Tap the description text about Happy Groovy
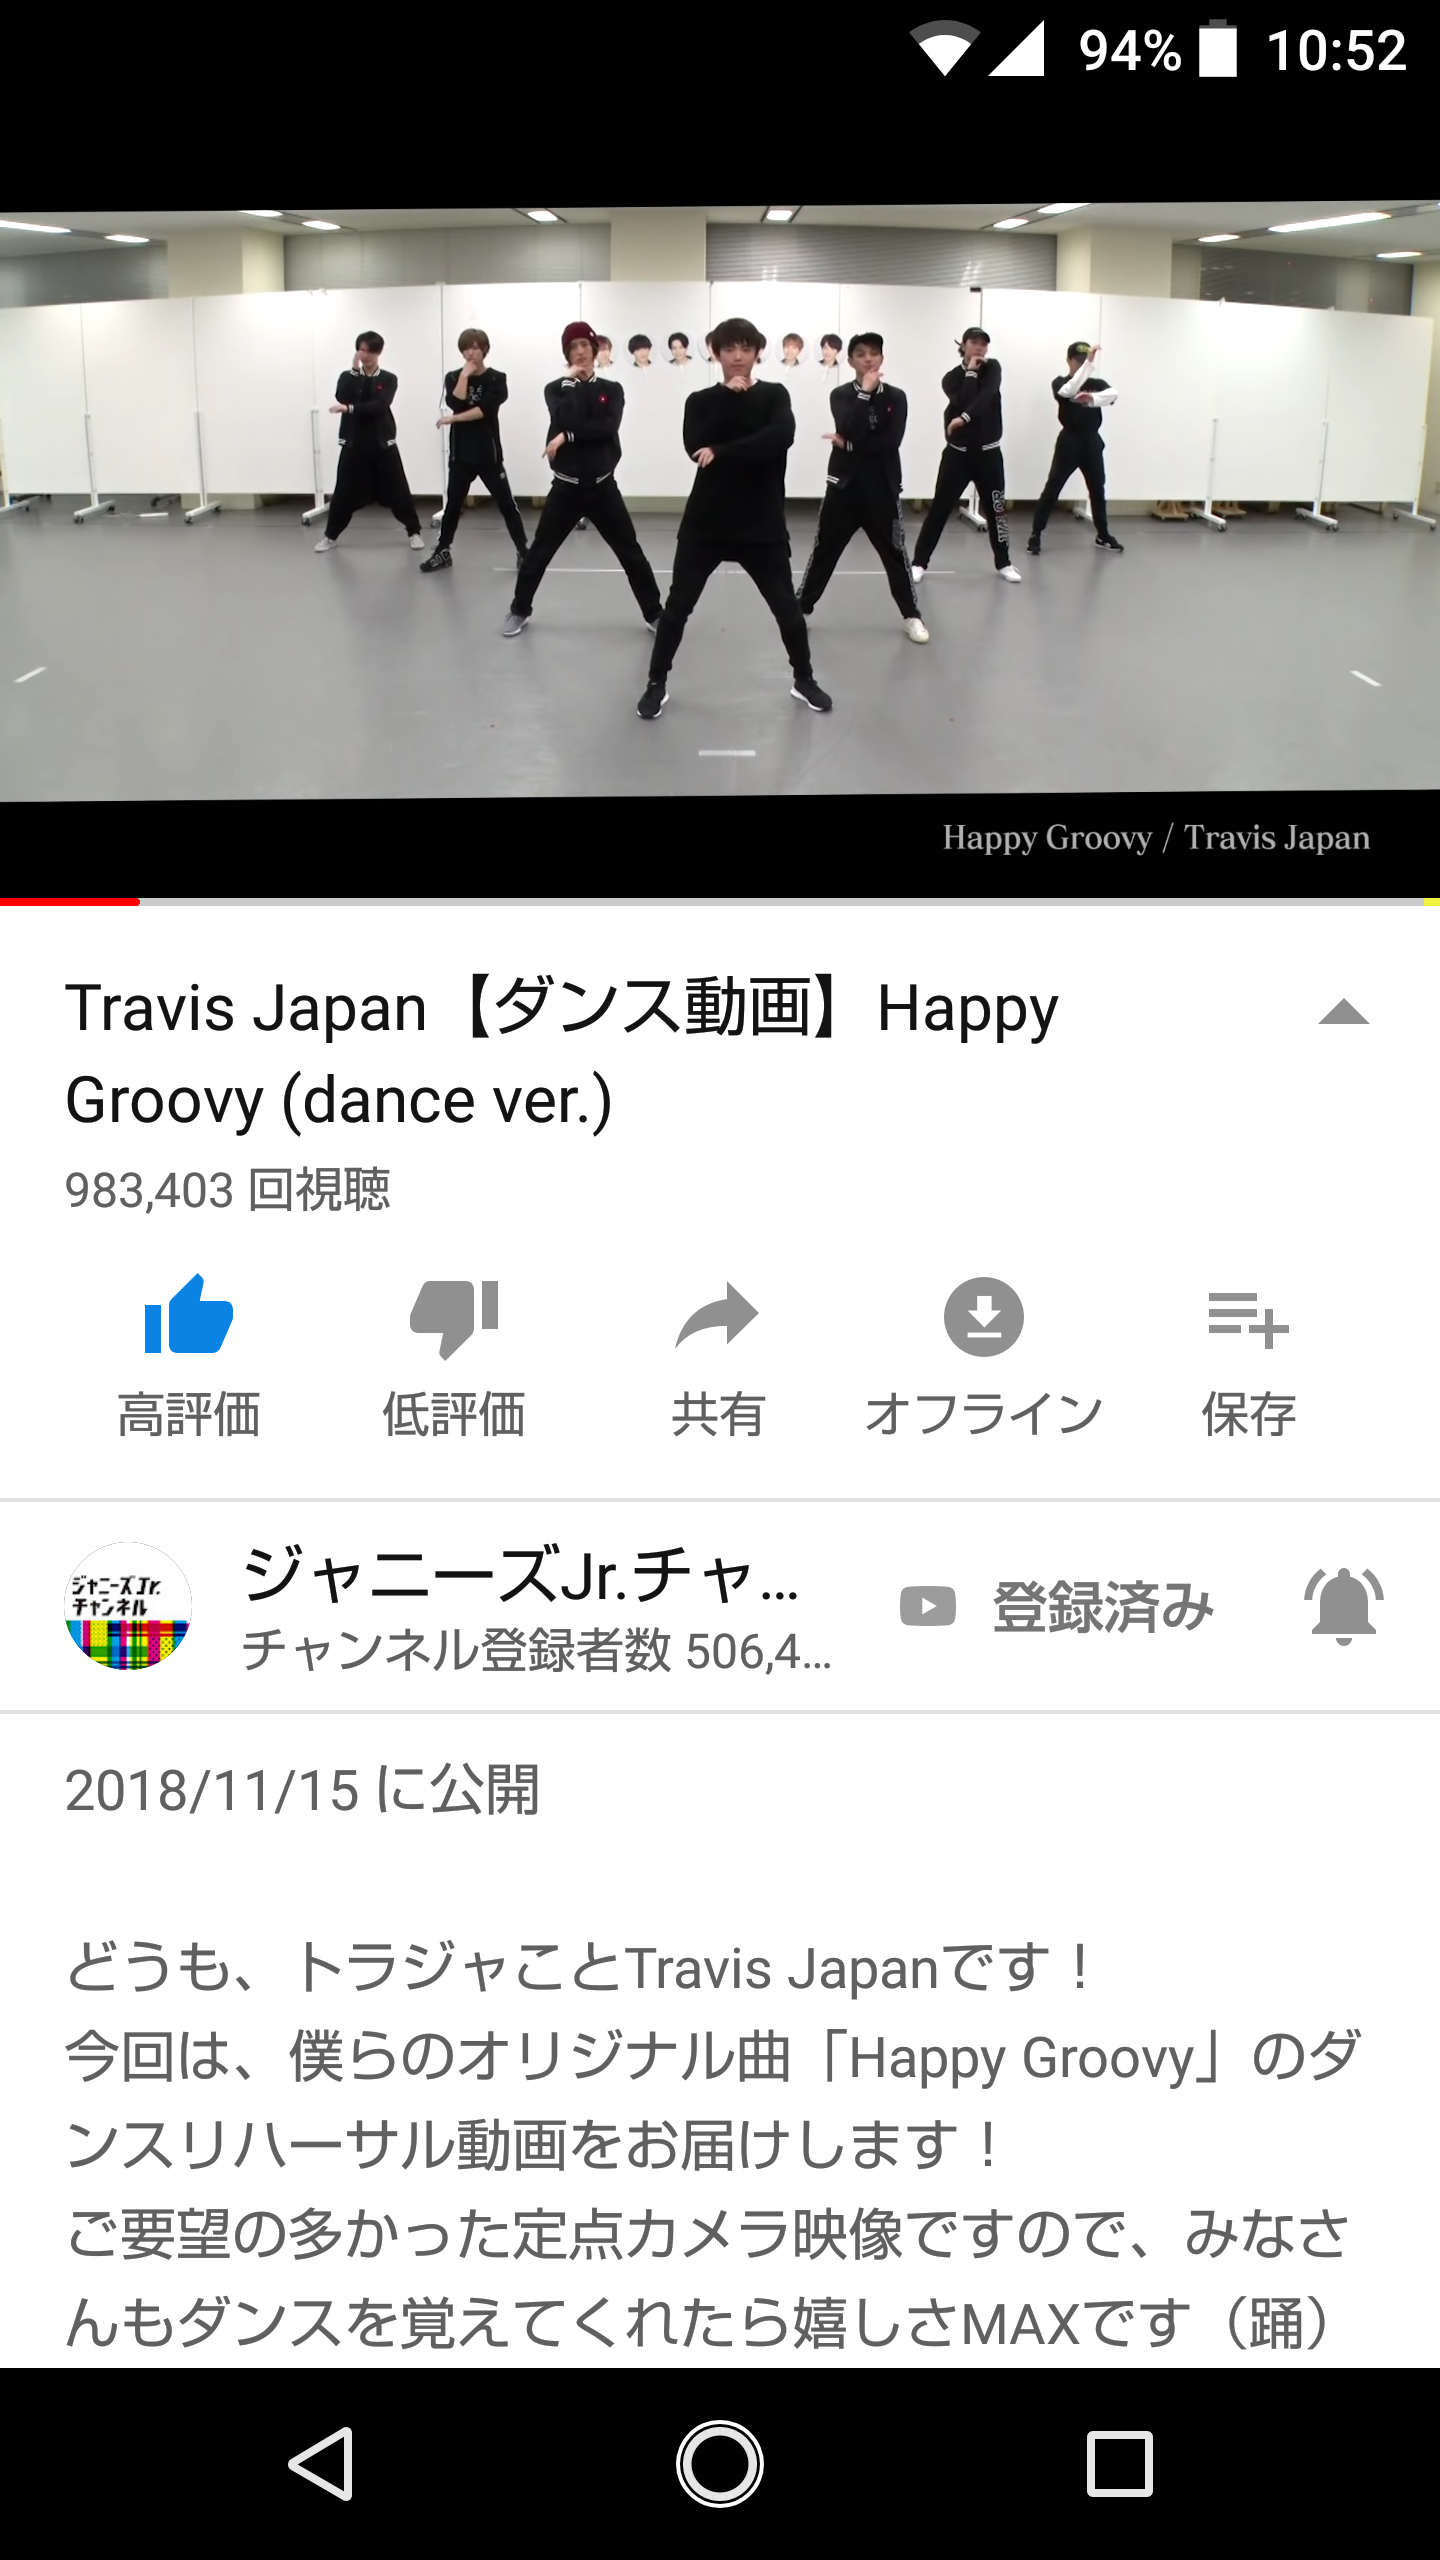The width and height of the screenshot is (1440, 2560). [x=714, y=2144]
